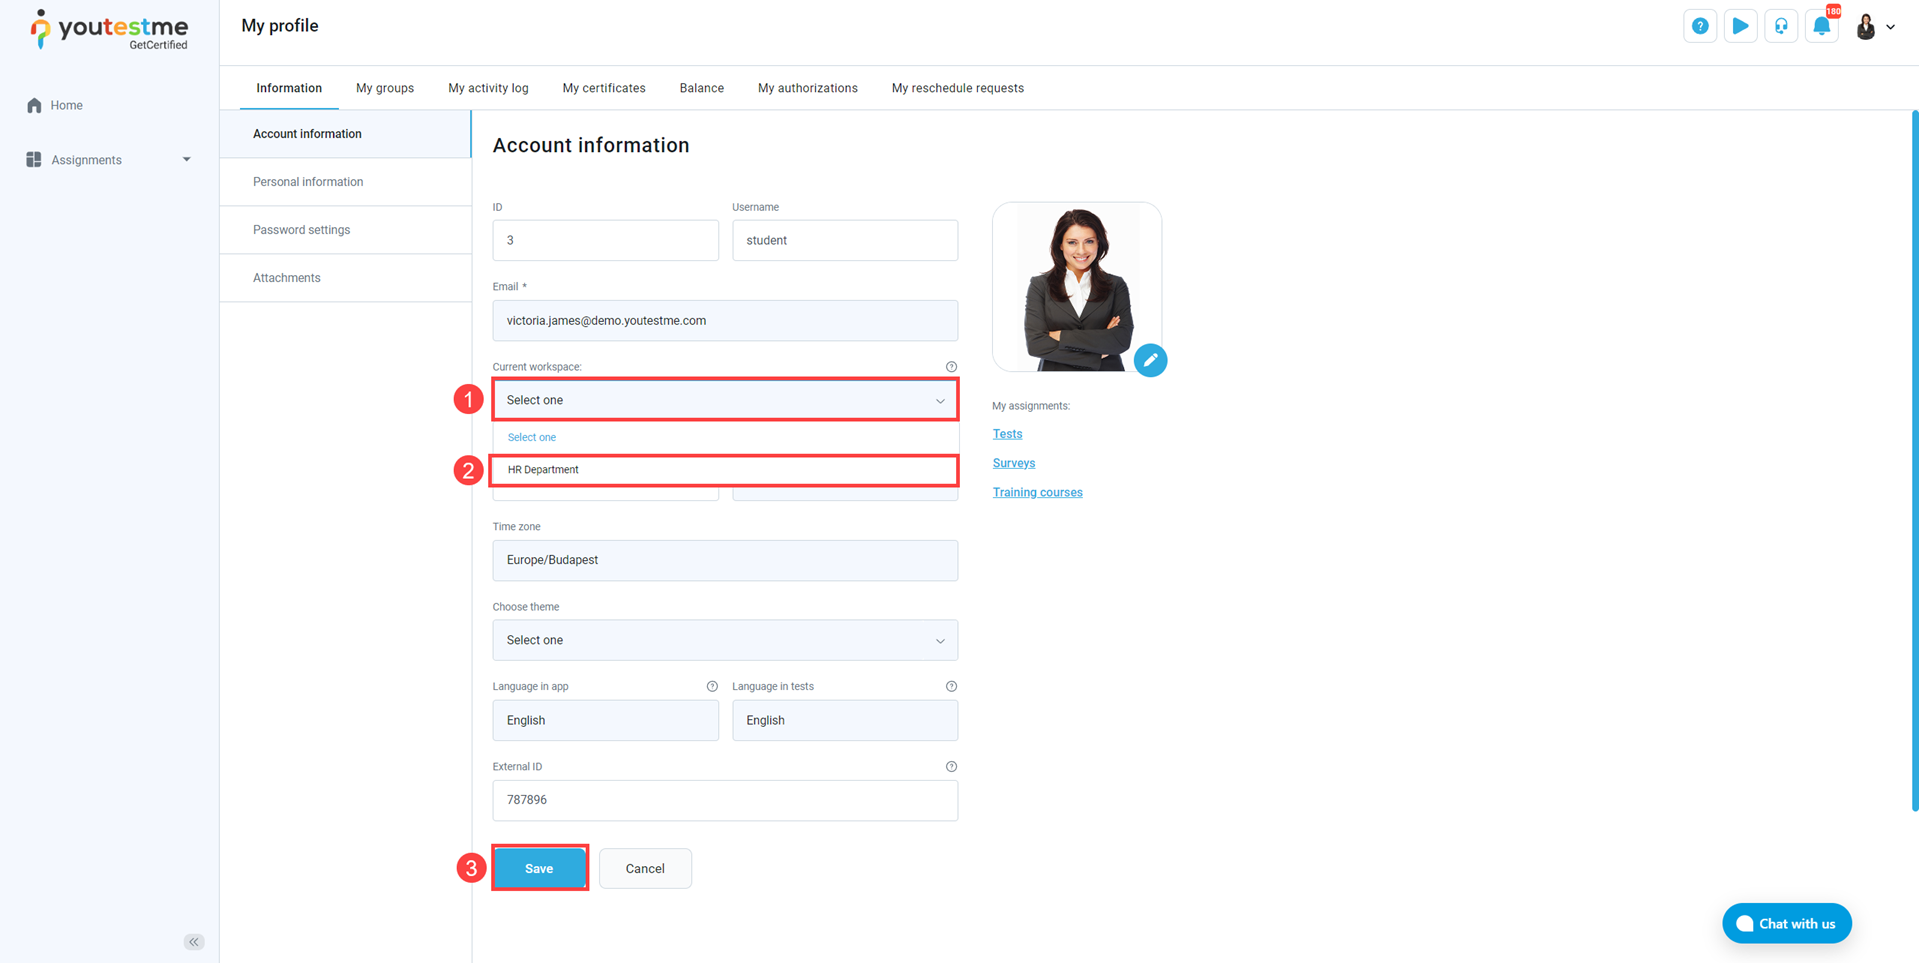Viewport: 1919px width, 963px height.
Task: Click the Language in app info icon
Action: tap(712, 687)
